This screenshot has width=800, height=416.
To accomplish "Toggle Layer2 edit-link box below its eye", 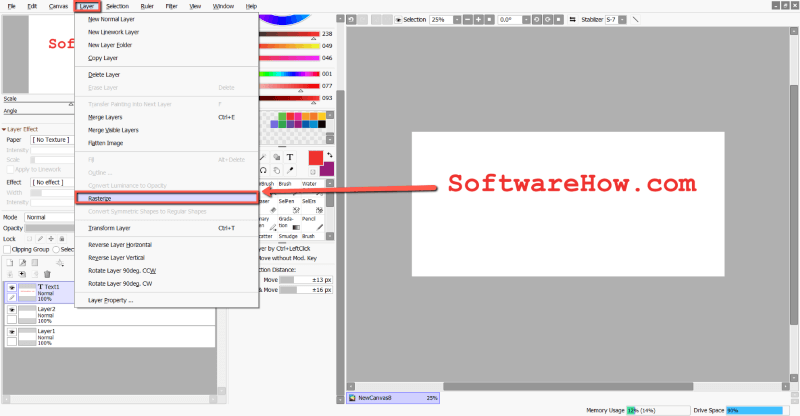I will [x=12, y=320].
